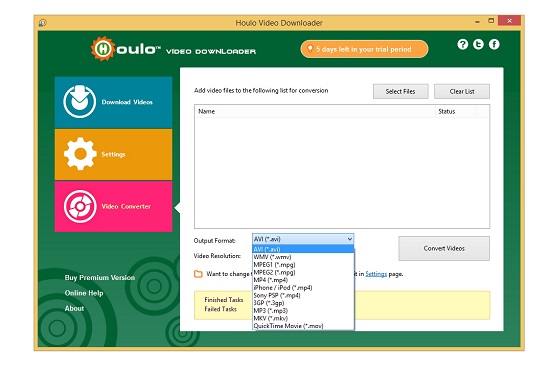Click the Select Files button
Image resolution: width=550 pixels, height=369 pixels.
401,92
